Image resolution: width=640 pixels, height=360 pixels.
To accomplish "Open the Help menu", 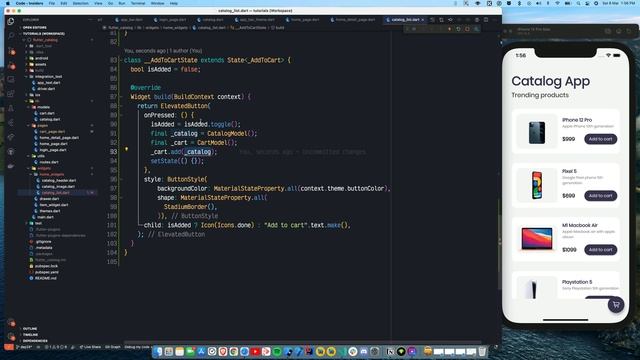I will 173,3.
